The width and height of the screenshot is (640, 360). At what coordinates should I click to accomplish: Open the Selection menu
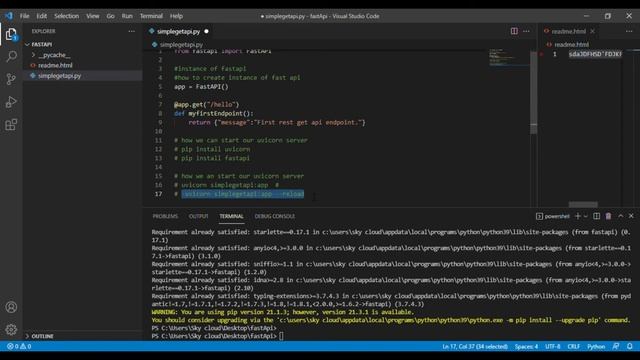[x=67, y=16]
